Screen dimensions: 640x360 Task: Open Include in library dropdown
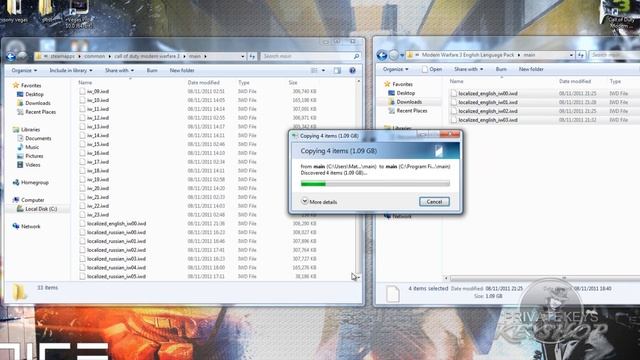tap(71, 71)
